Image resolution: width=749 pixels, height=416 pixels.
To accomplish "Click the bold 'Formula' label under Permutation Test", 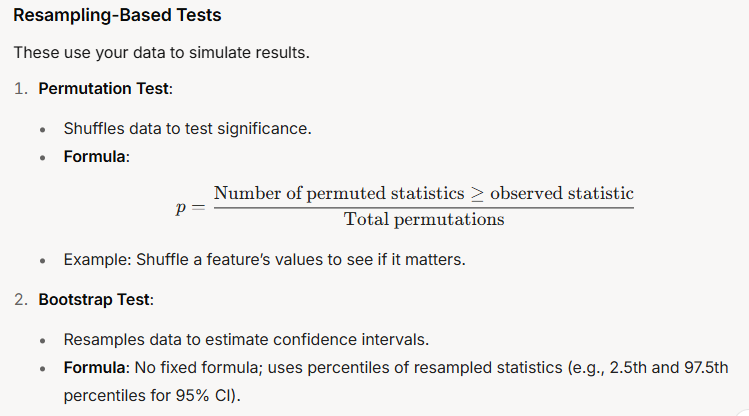I will pos(95,157).
